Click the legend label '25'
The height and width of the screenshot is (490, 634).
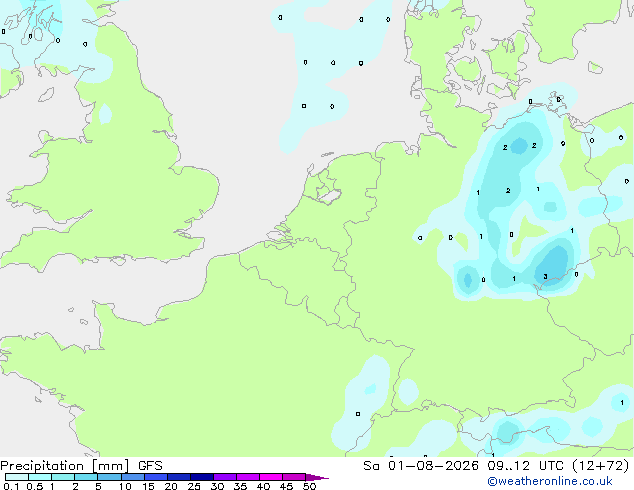[x=194, y=486]
